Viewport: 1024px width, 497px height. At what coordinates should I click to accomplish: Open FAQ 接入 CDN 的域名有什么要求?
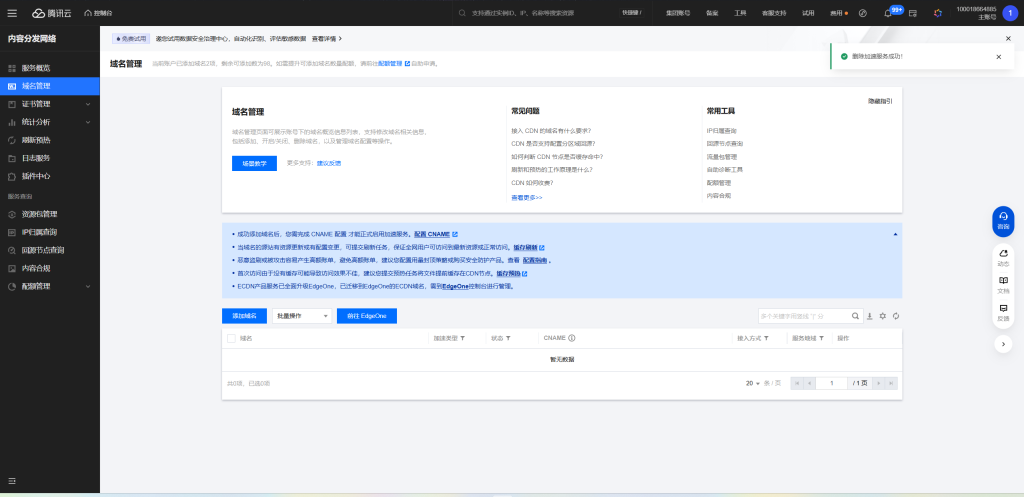click(x=551, y=131)
